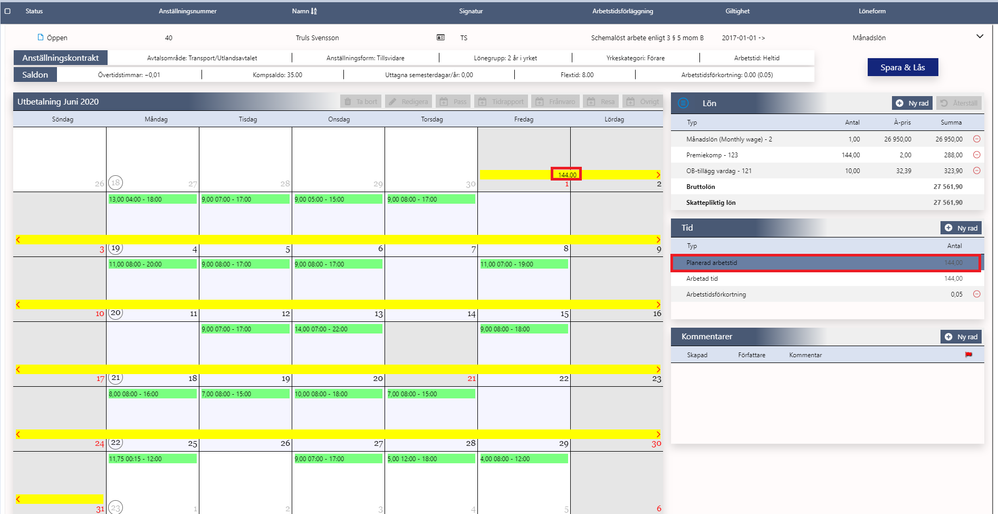Click the red flag in Kommentarer header
Viewport: 998px width, 514px height.
[x=969, y=355]
